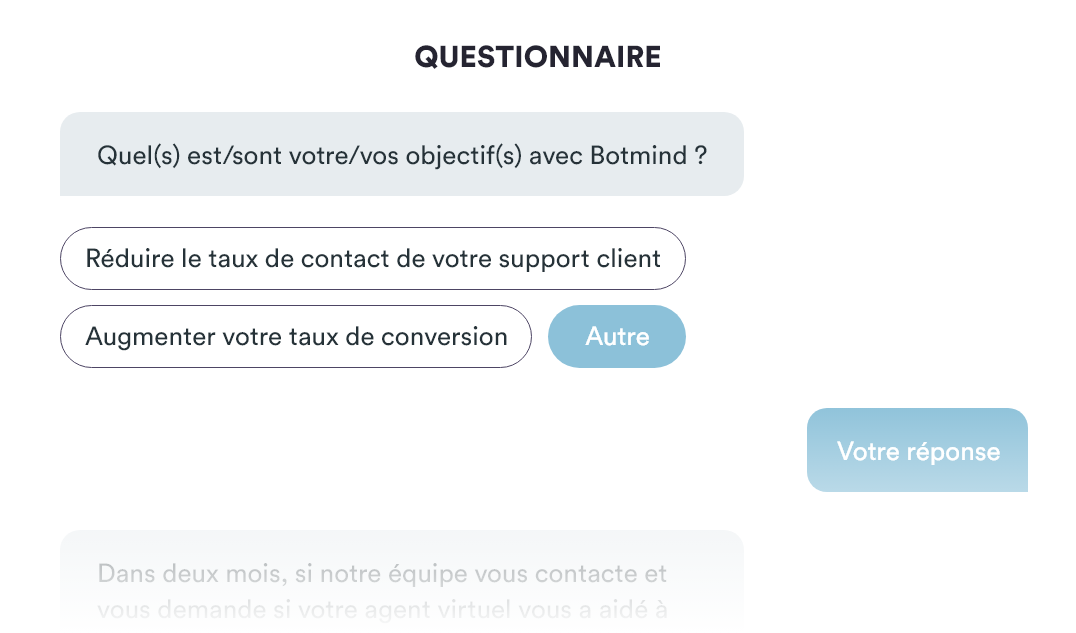
Task: Toggle the 'Autre' objective choice
Action: [617, 336]
